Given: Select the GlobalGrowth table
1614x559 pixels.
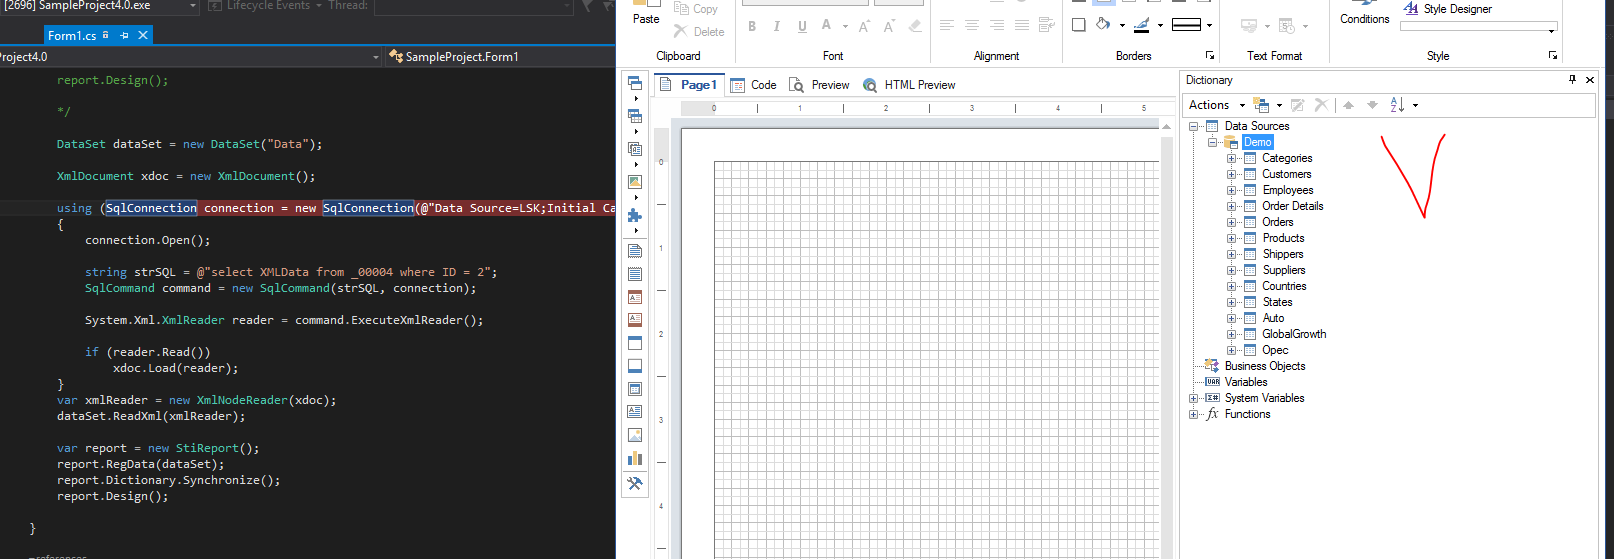Looking at the screenshot, I should [1294, 334].
